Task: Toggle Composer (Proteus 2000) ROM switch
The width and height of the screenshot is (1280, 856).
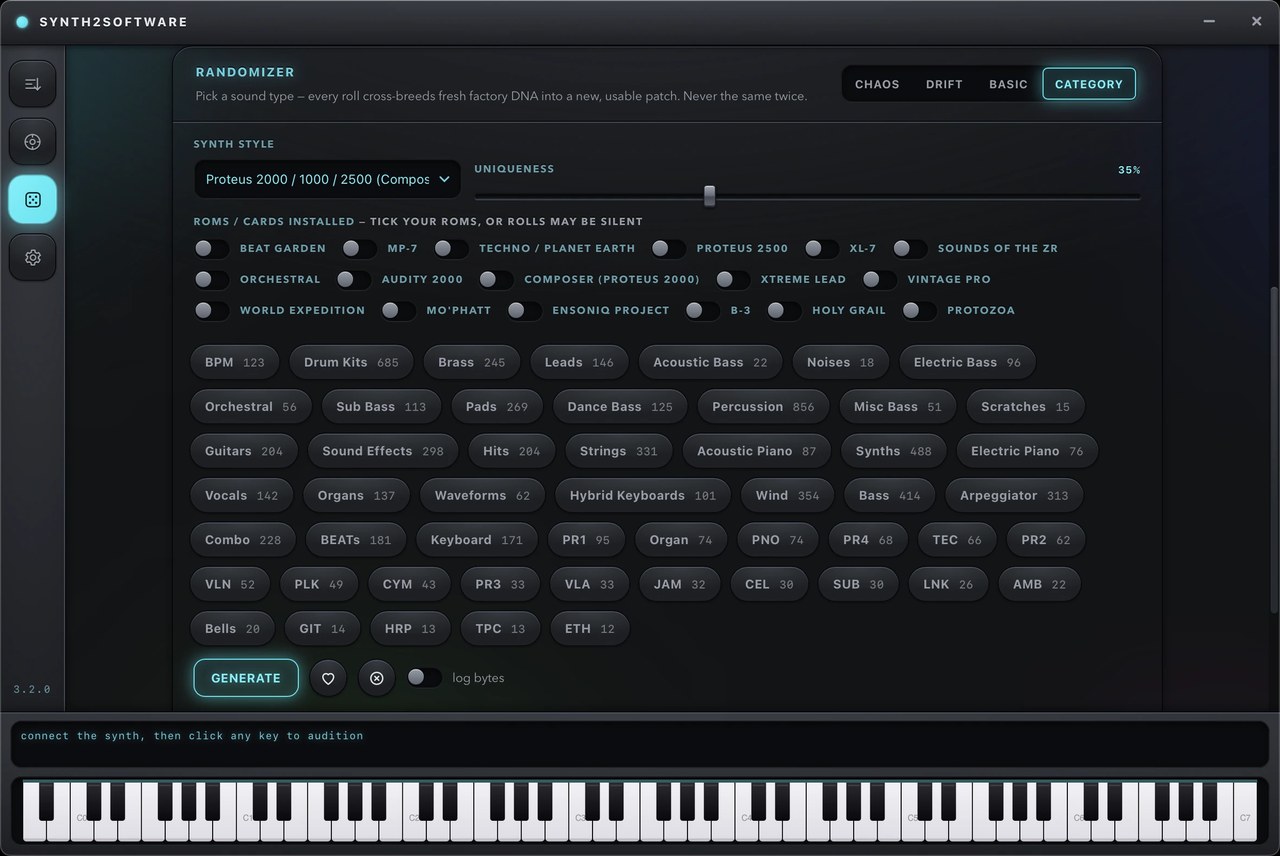Action: (496, 279)
